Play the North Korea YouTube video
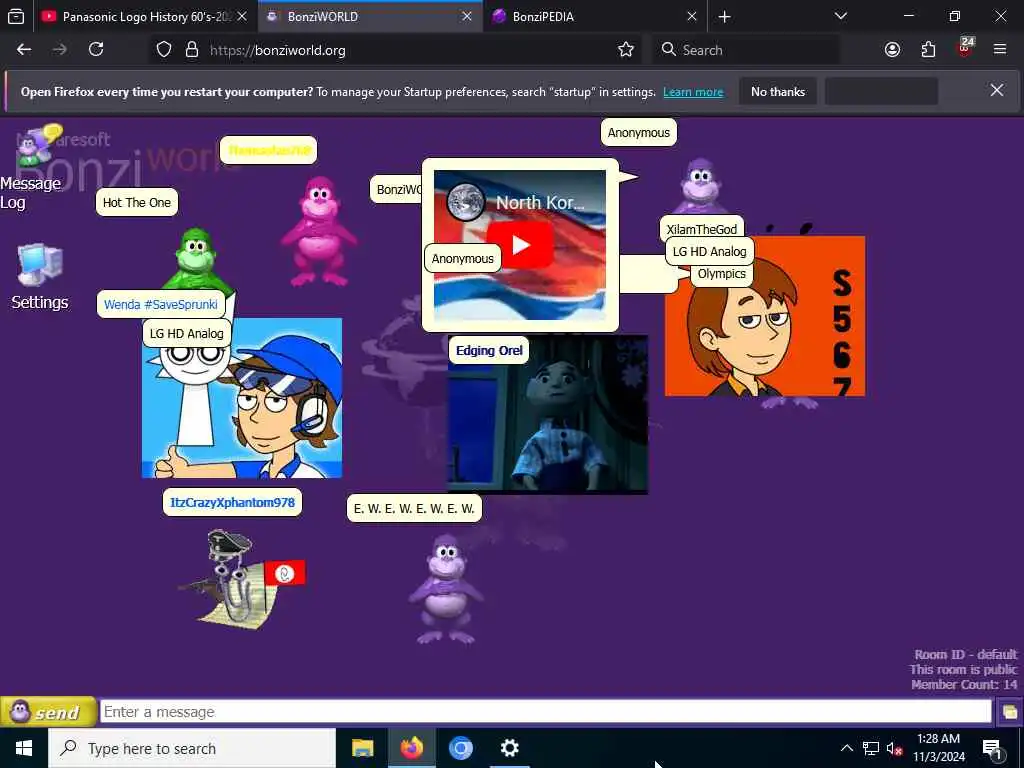Image resolution: width=1024 pixels, height=768 pixels. (x=520, y=245)
